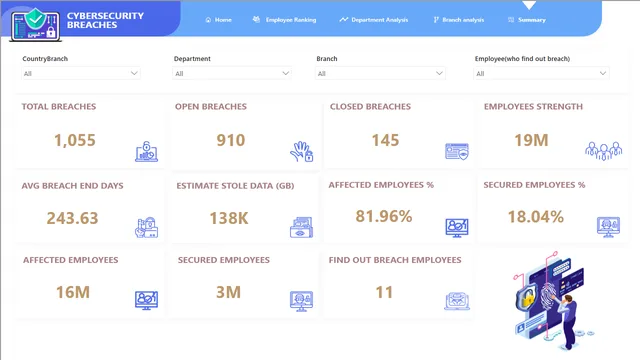Click the fingerprint security illustration
The image size is (640, 360).
click(553, 301)
